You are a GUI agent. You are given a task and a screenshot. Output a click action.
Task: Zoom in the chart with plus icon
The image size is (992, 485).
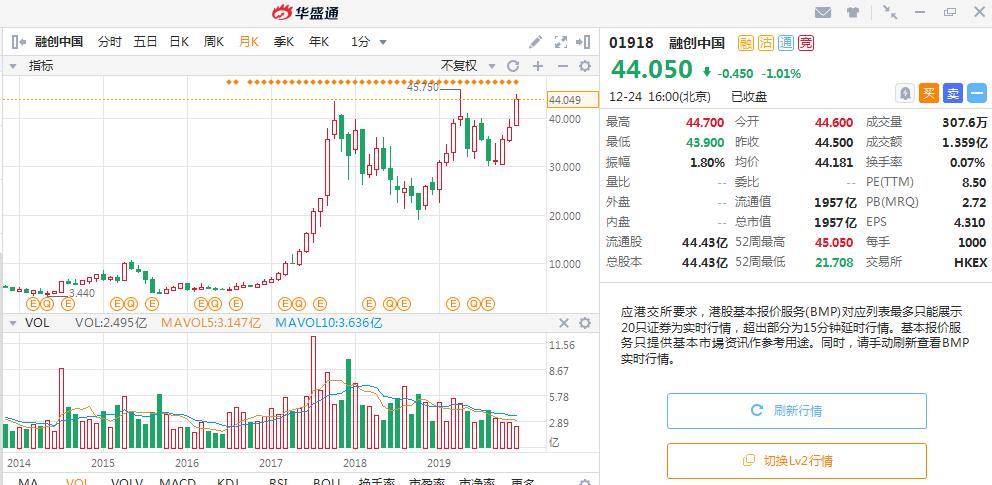click(x=538, y=66)
